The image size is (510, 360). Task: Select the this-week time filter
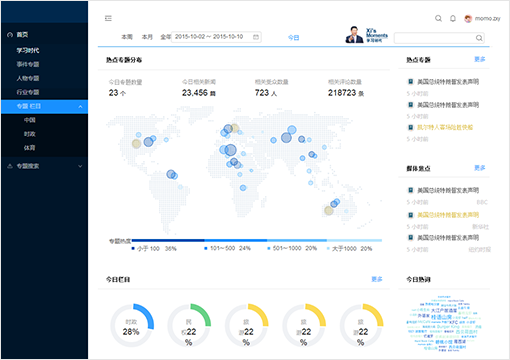pyautogui.click(x=127, y=37)
